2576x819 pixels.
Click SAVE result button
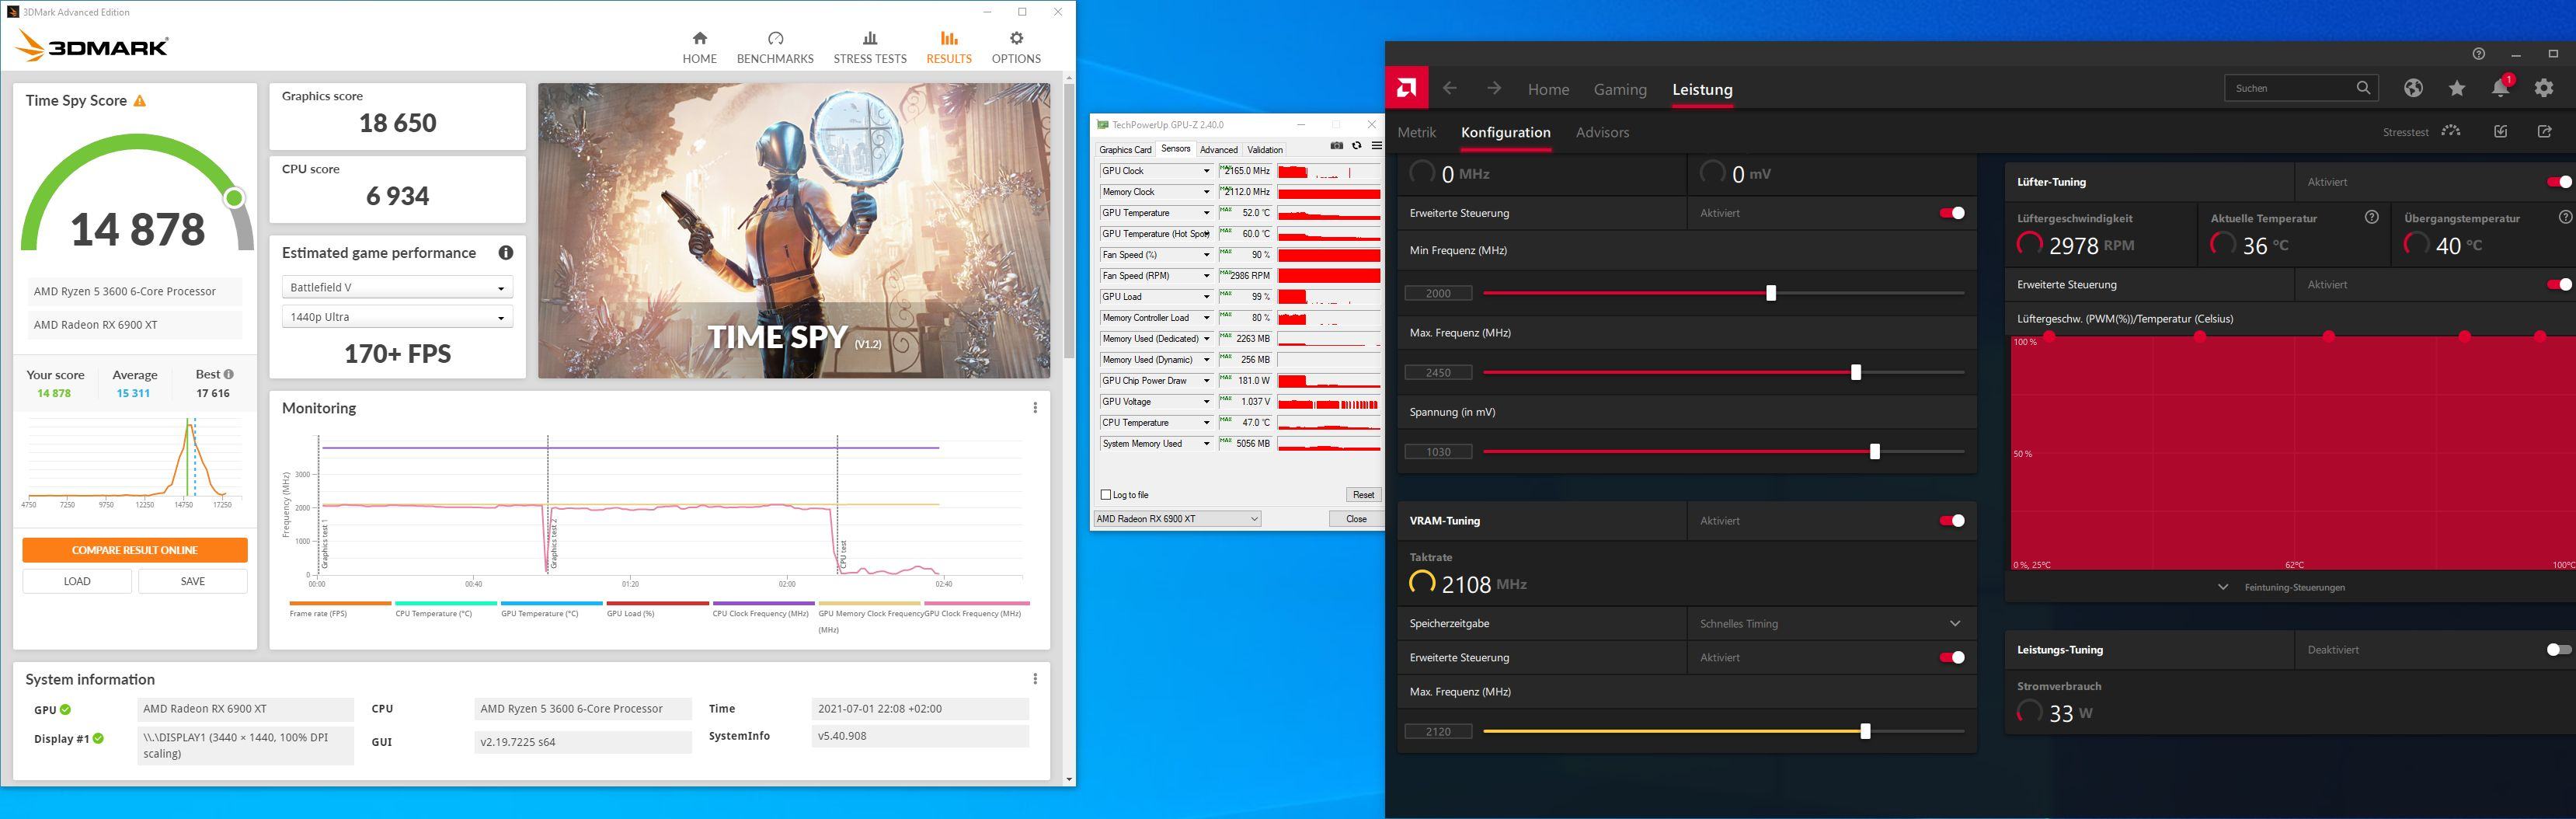pos(193,581)
